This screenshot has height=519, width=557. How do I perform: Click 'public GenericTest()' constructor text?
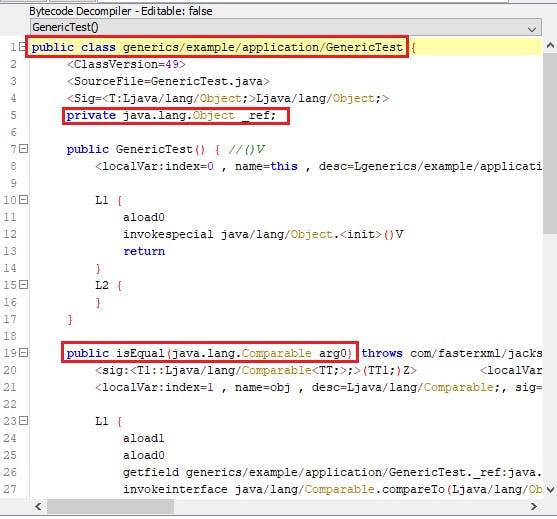(136, 149)
